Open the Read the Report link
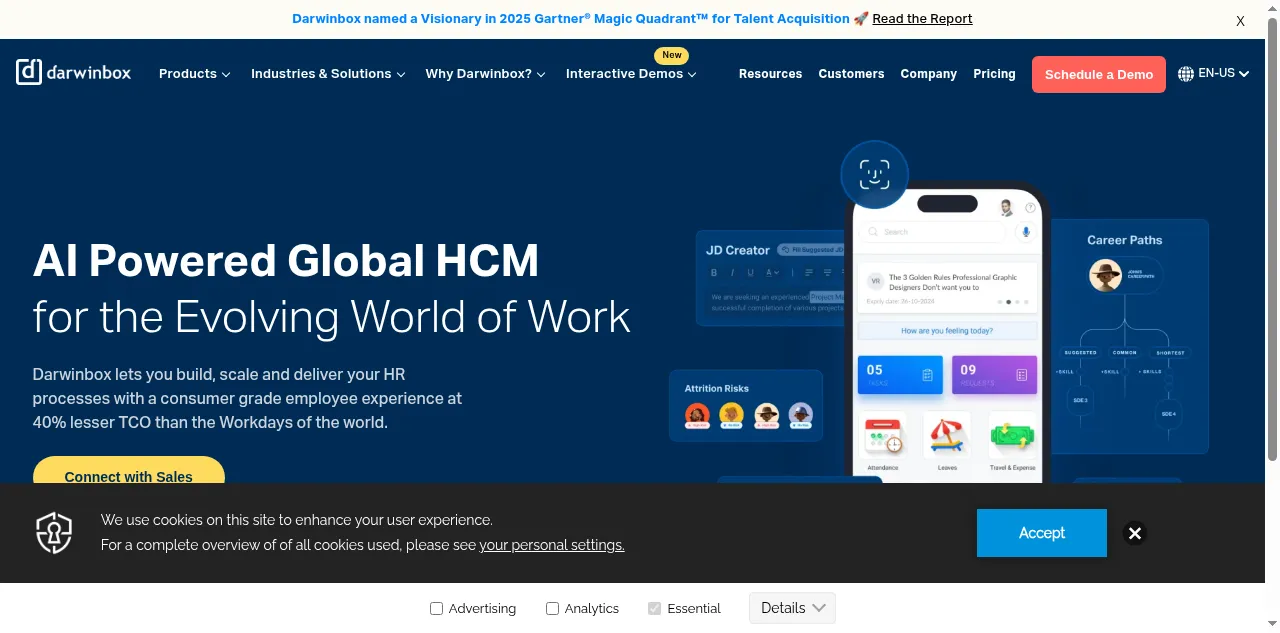Image resolution: width=1280 pixels, height=633 pixels. pyautogui.click(x=922, y=19)
